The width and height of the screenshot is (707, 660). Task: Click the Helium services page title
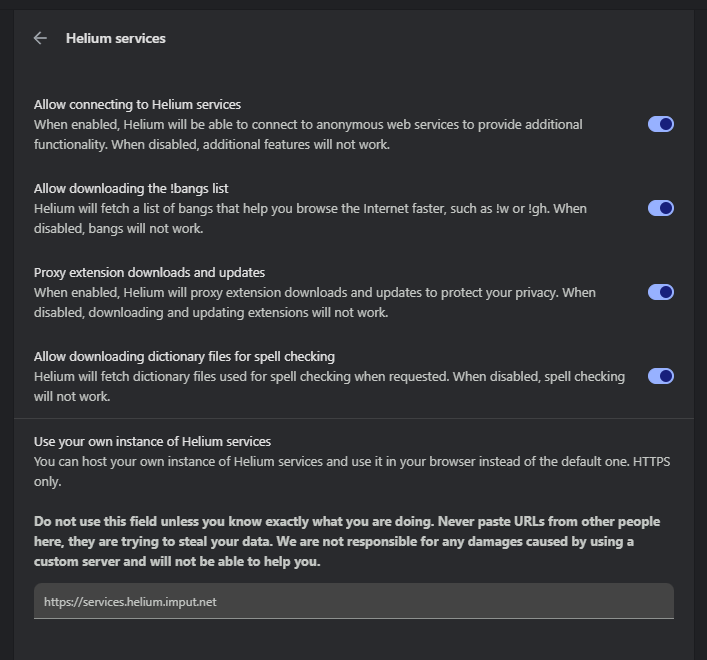(x=116, y=38)
